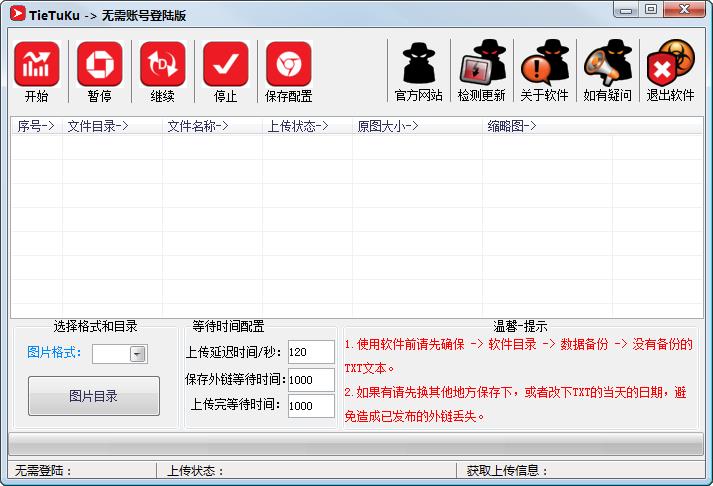
Task: Open the 官方网站 (Official website) icon
Action: [418, 65]
